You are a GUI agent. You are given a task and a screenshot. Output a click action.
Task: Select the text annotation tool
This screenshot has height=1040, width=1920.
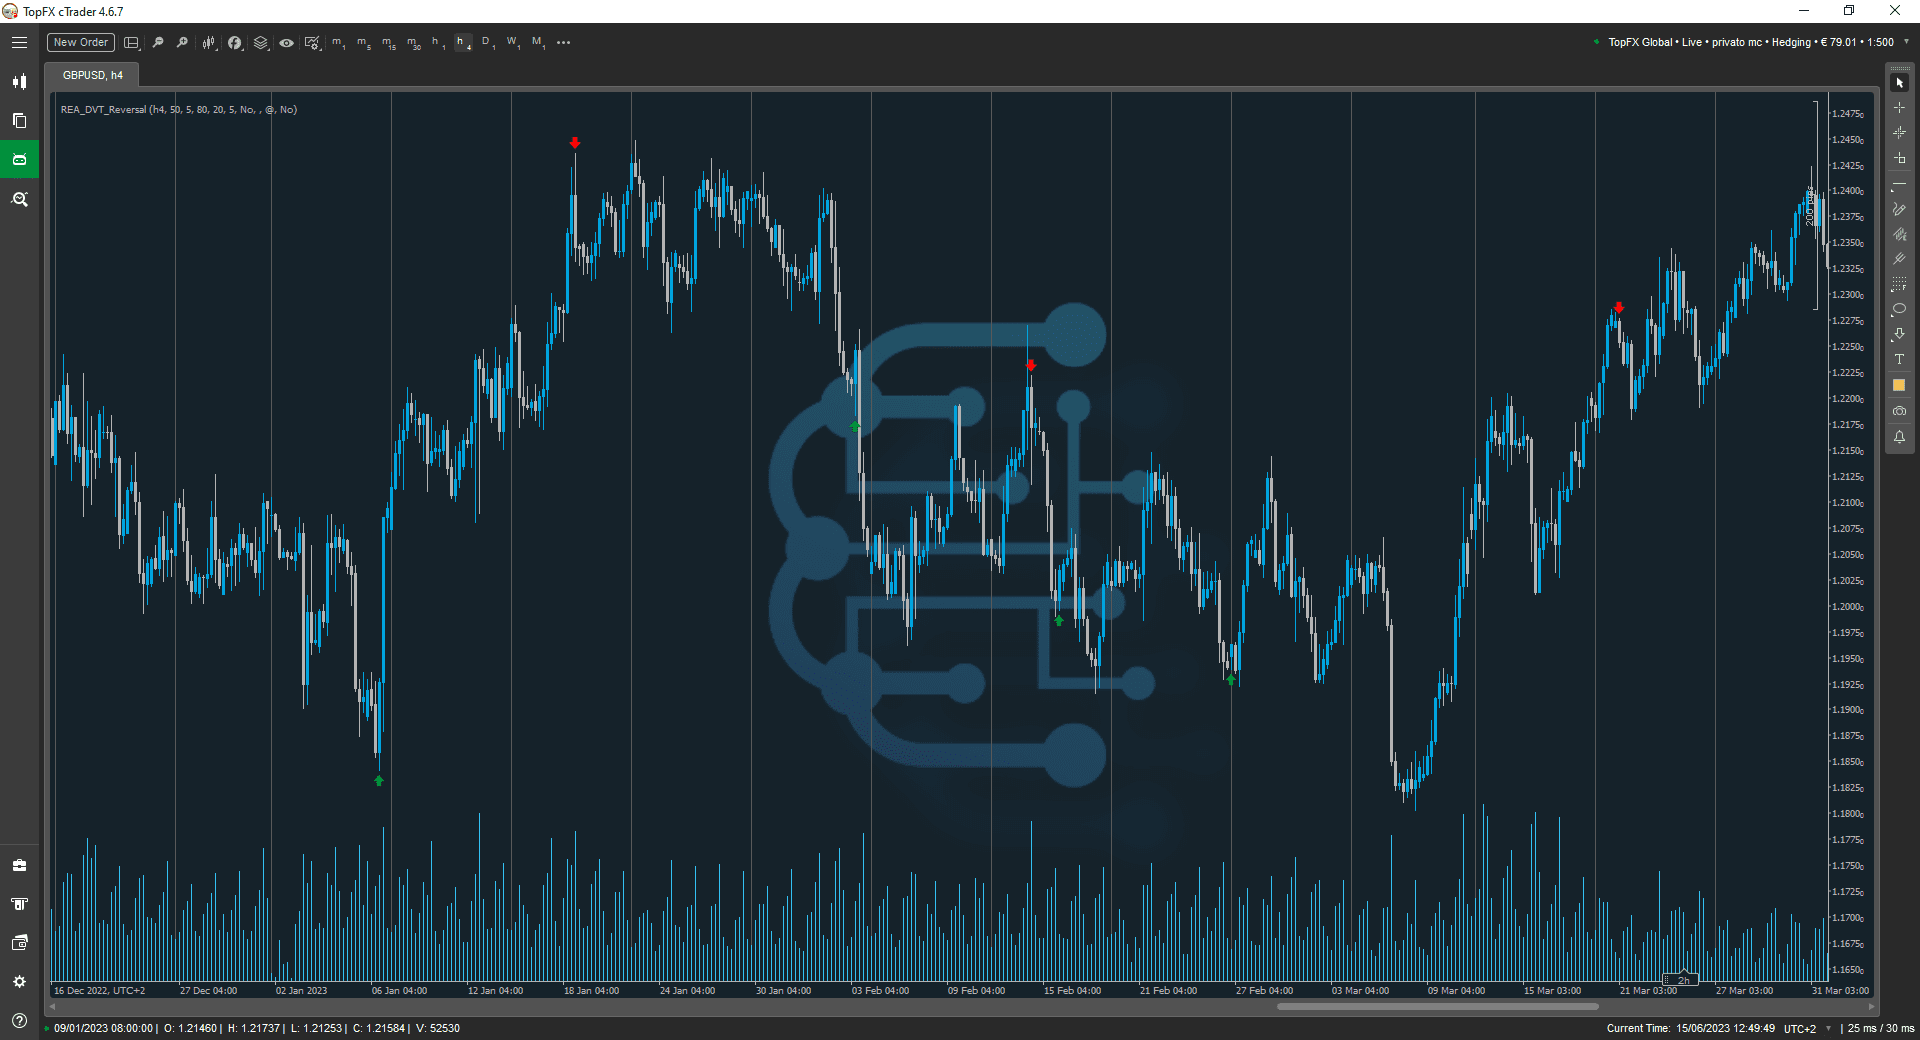click(x=1899, y=360)
